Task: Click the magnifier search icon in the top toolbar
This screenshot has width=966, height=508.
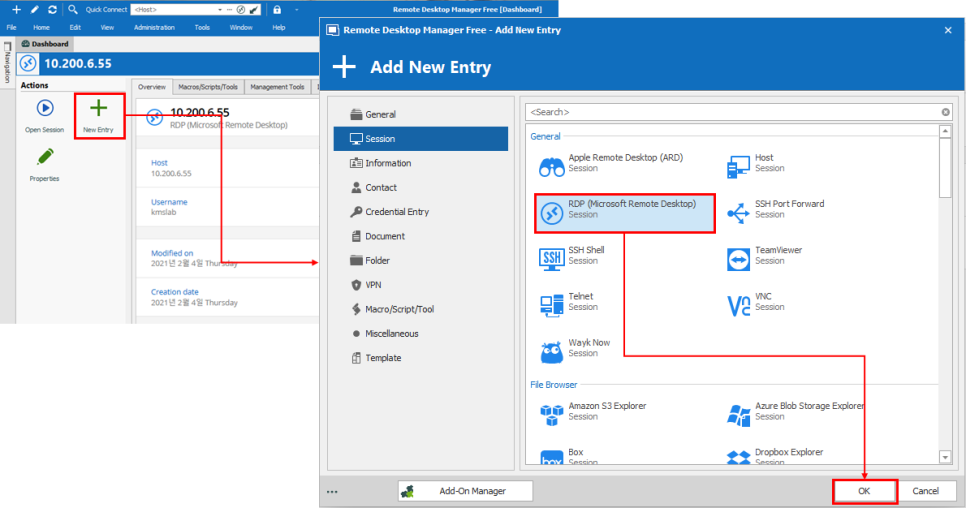Action: pyautogui.click(x=73, y=9)
